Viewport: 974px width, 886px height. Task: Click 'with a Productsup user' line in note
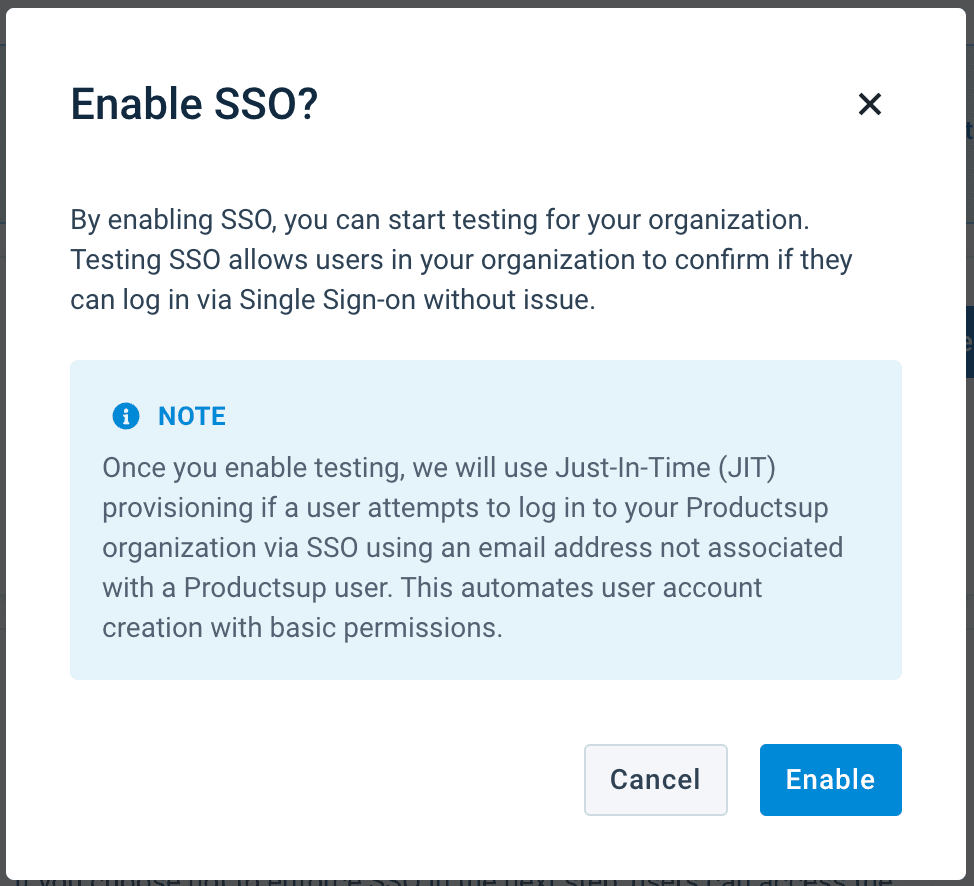248,588
